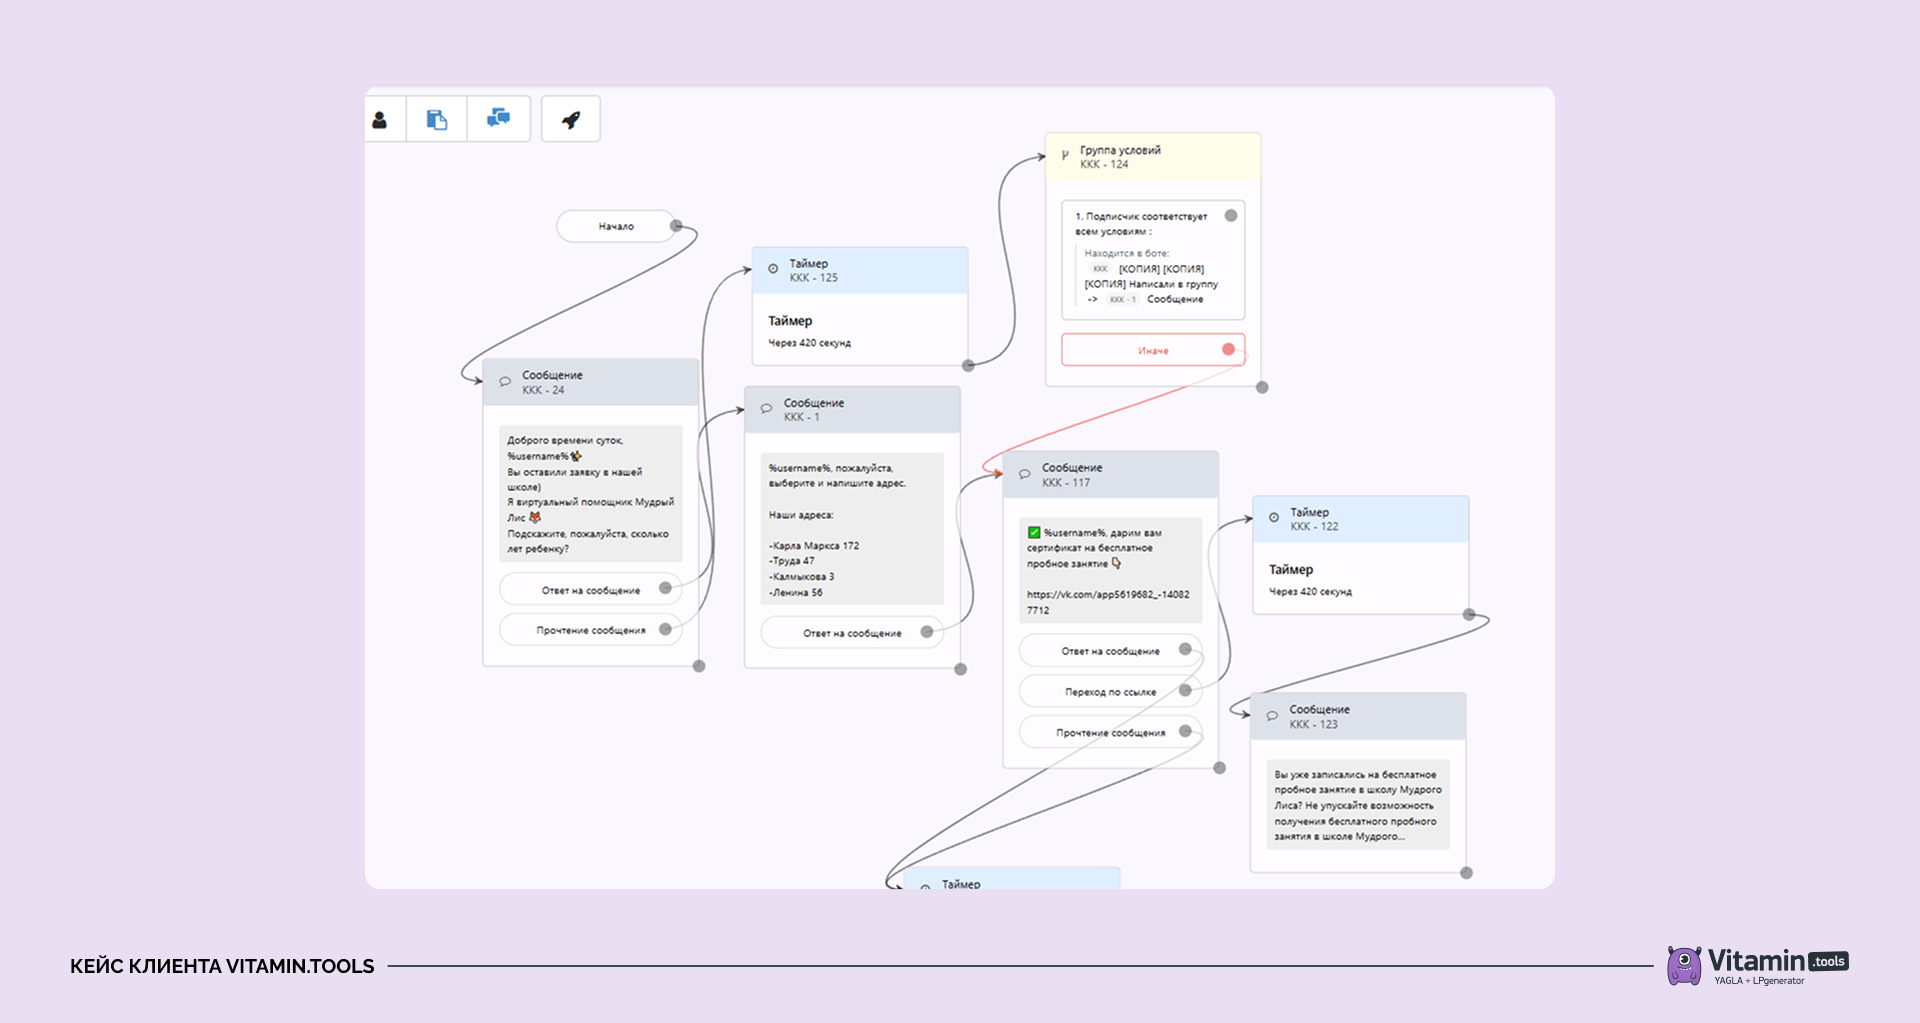Click the red connector dot on Иначе
This screenshot has height=1023, width=1920.
pos(1228,349)
